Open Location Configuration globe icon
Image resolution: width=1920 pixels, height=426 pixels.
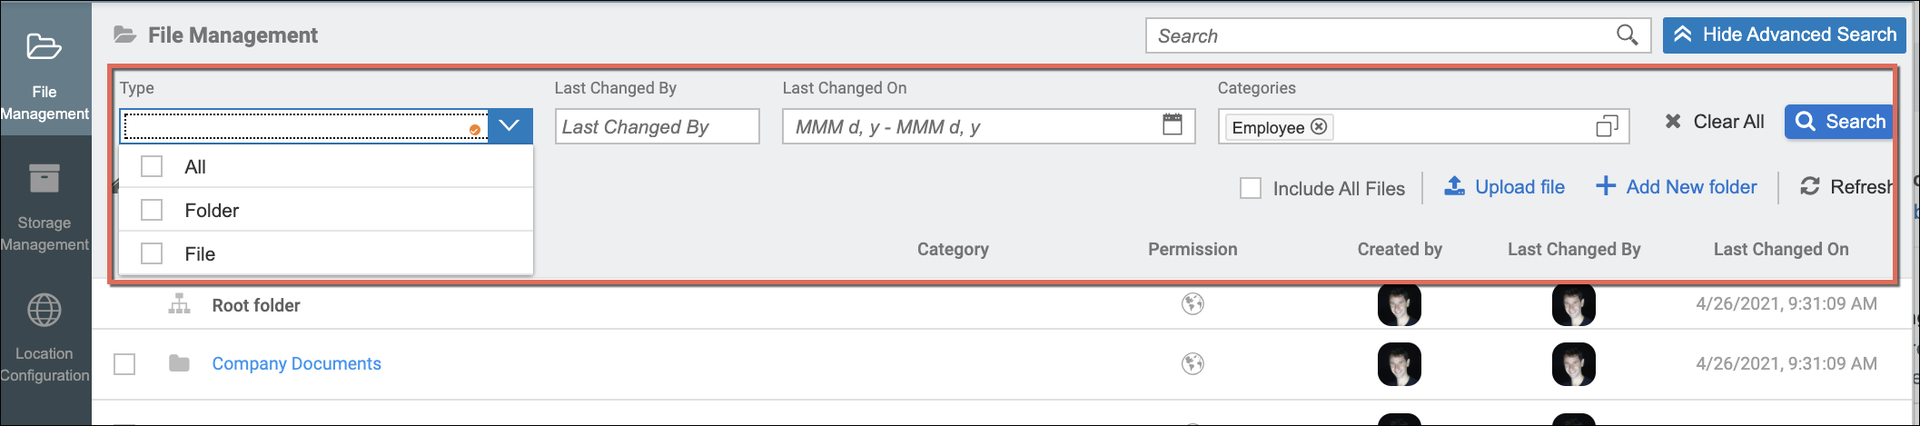pyautogui.click(x=44, y=311)
